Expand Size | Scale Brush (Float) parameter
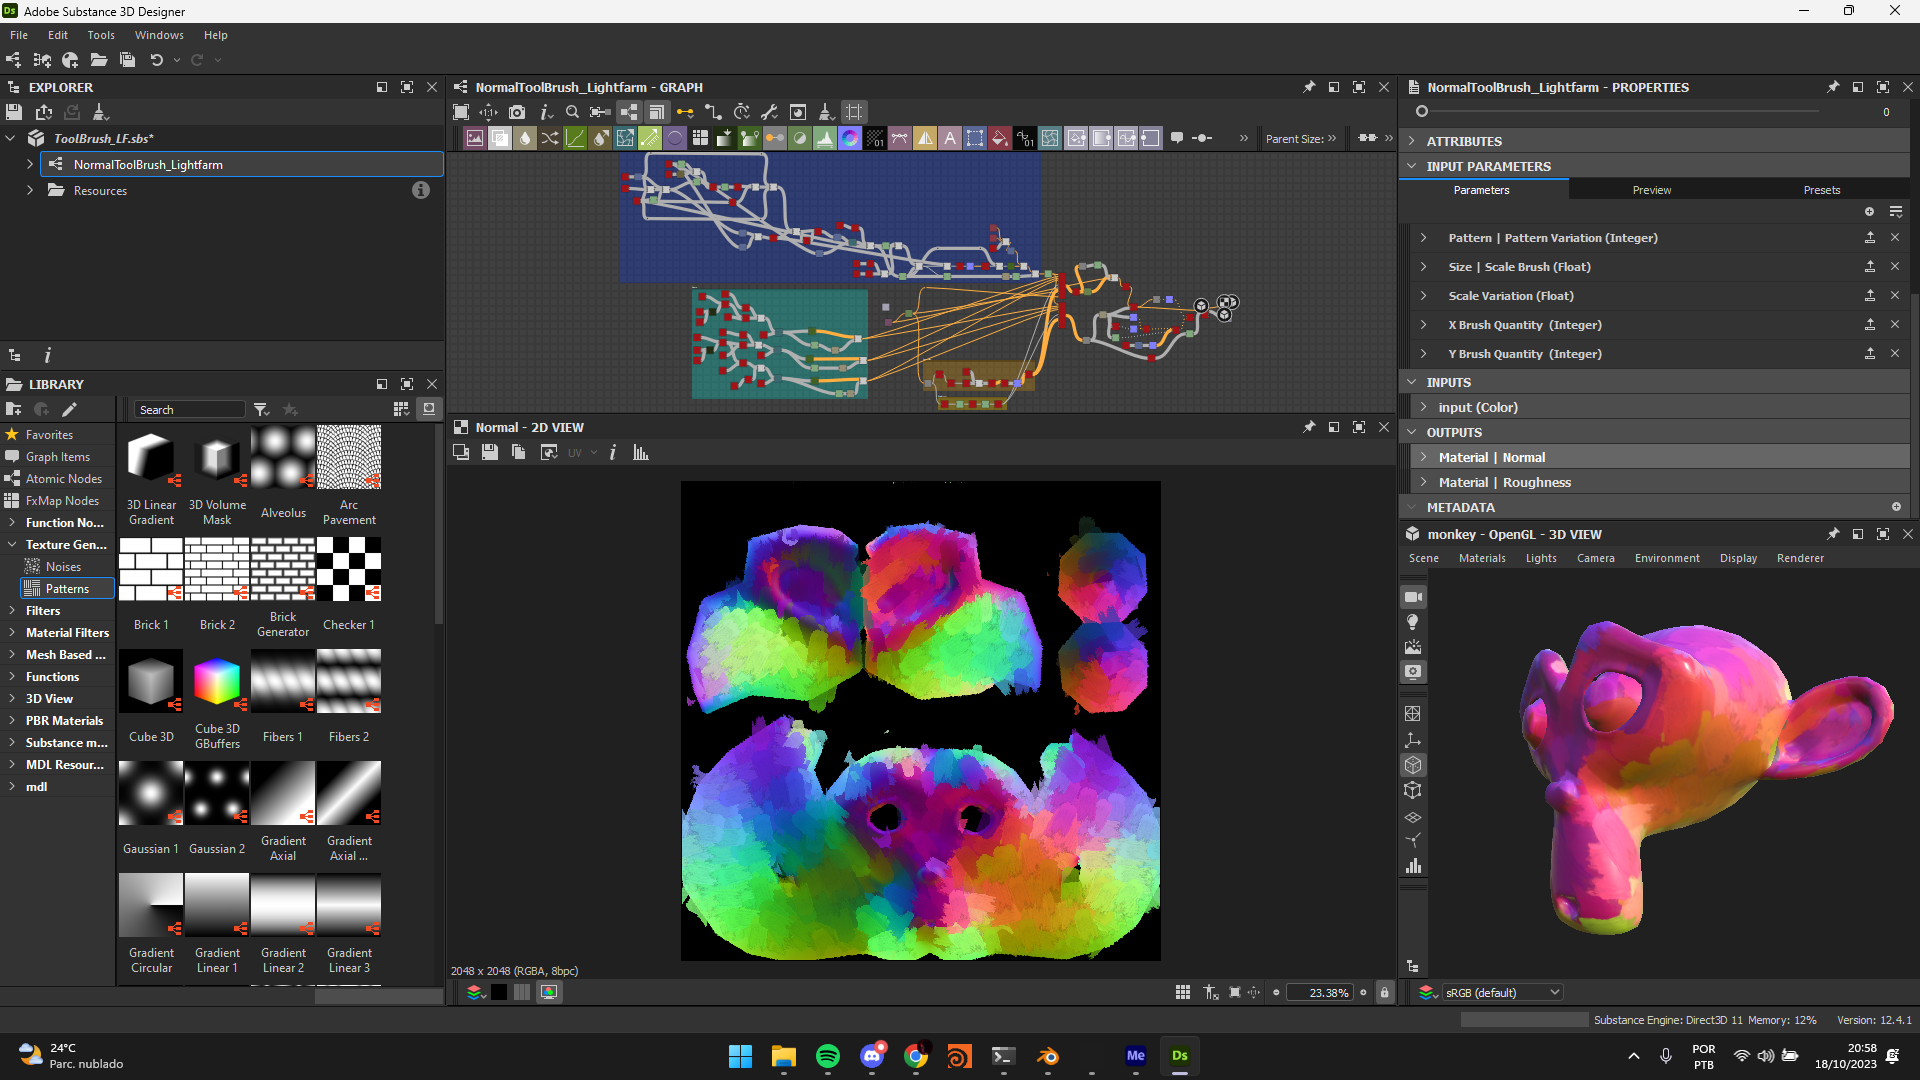The image size is (1920, 1080). point(1424,267)
